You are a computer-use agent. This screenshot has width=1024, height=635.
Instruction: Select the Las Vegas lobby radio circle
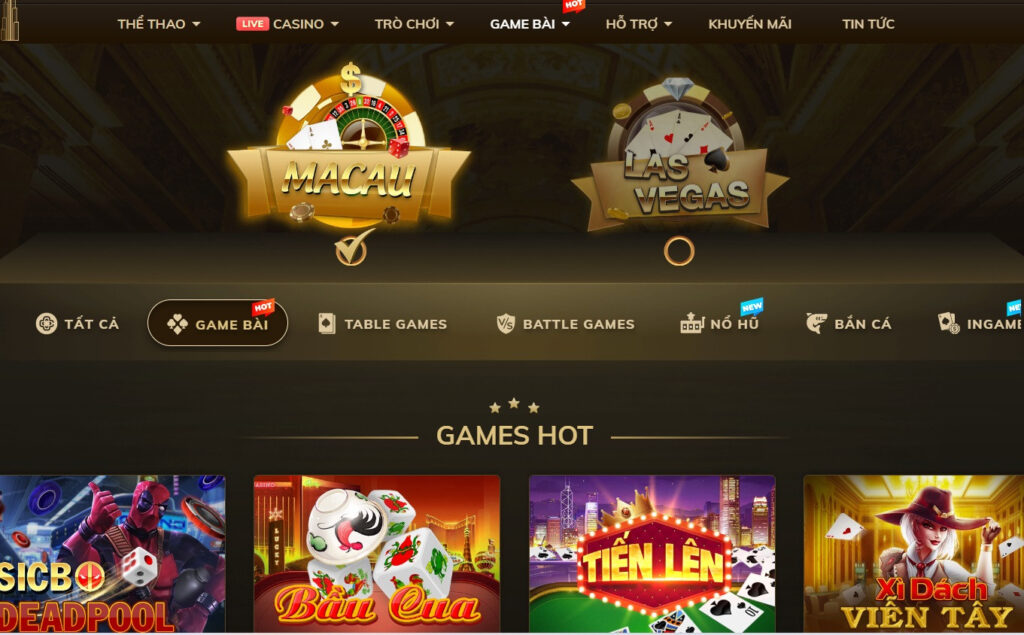pyautogui.click(x=679, y=251)
